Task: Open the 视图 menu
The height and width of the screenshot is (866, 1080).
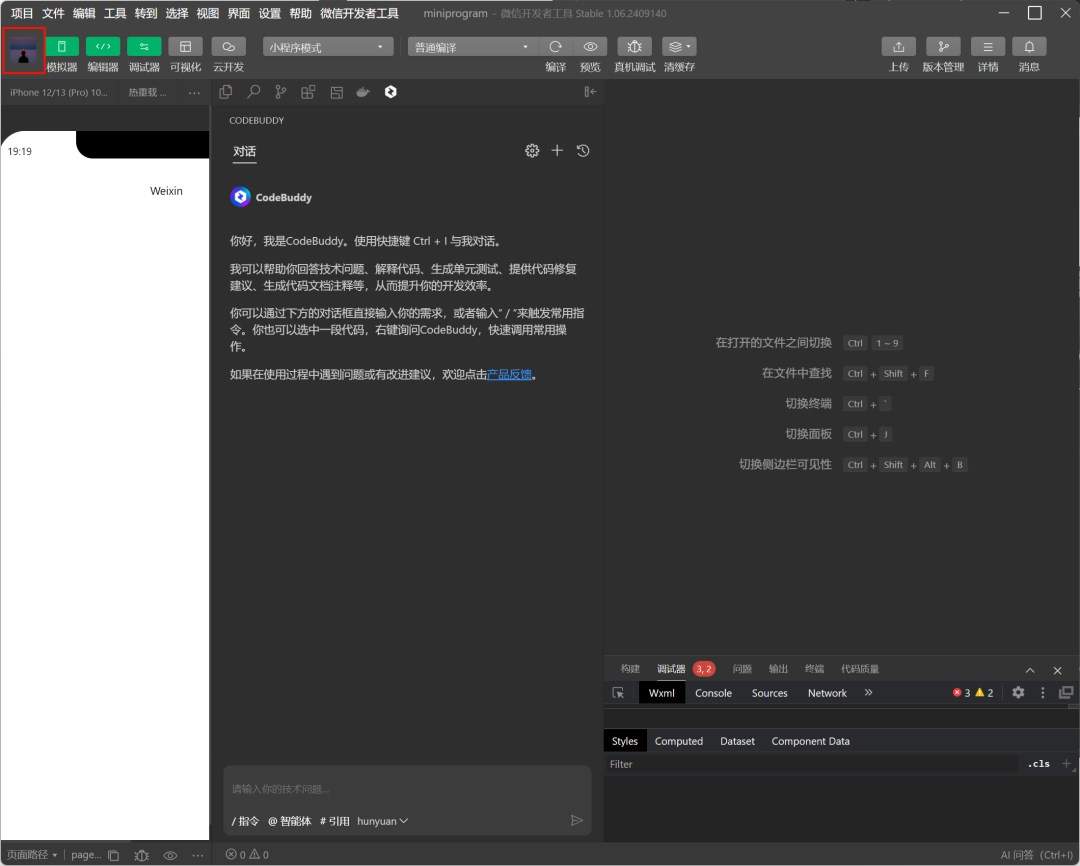Action: 207,13
